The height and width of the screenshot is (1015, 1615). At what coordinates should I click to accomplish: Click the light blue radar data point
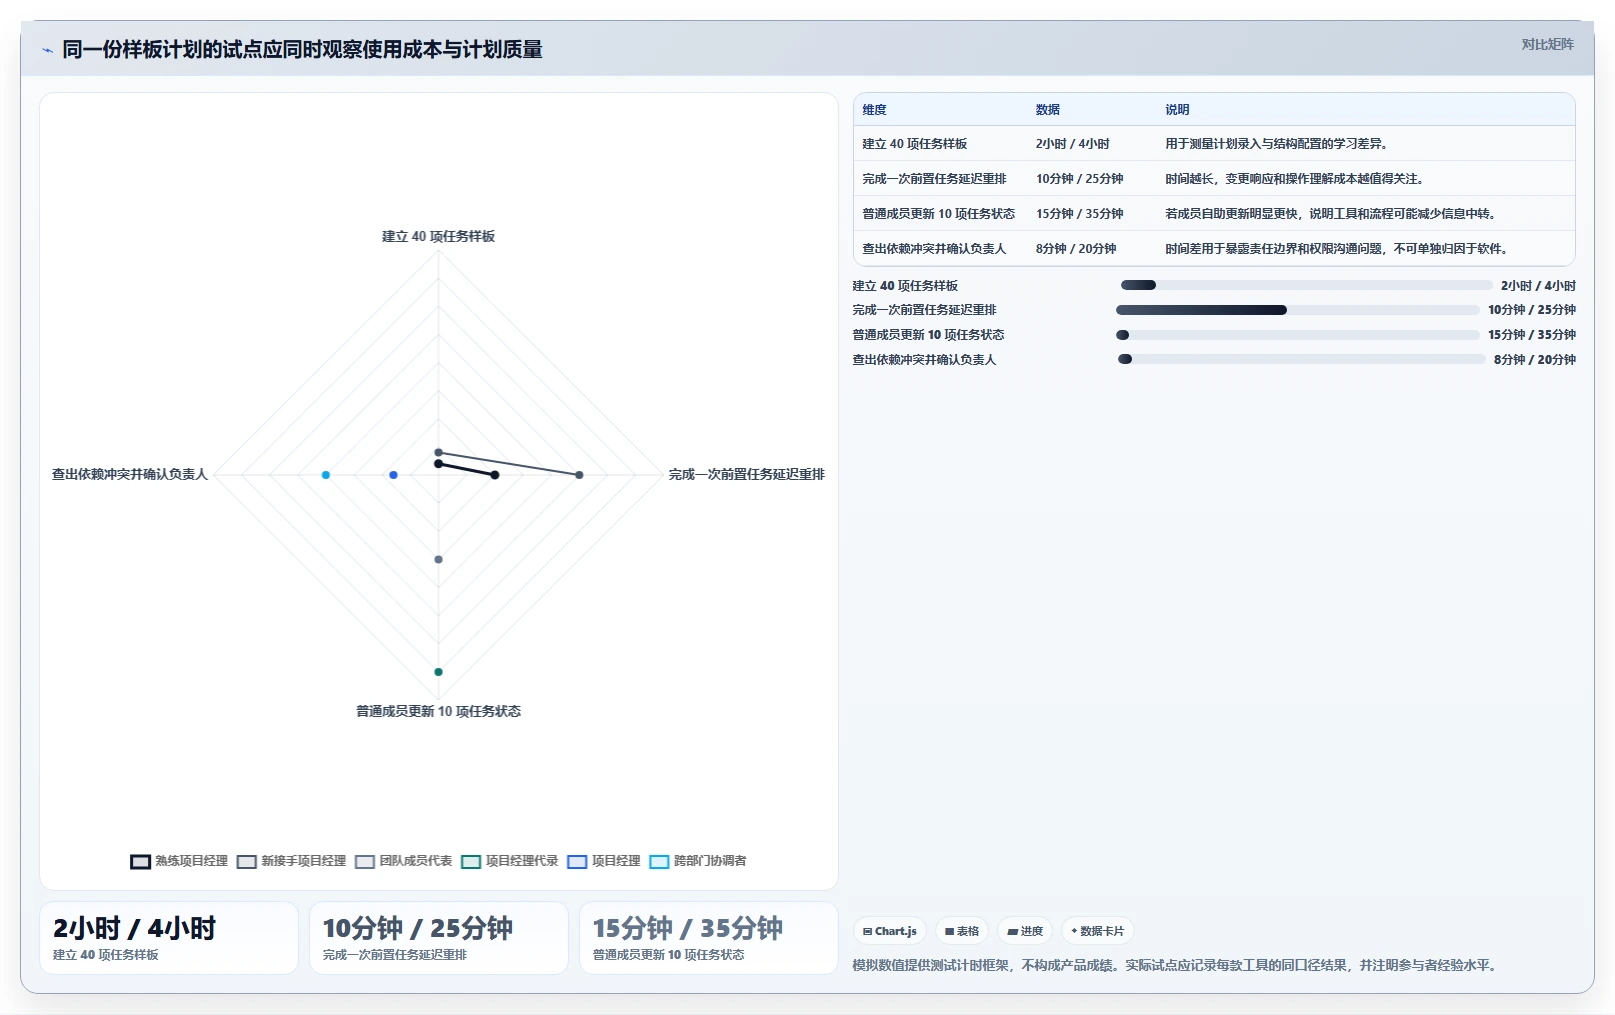coord(326,475)
